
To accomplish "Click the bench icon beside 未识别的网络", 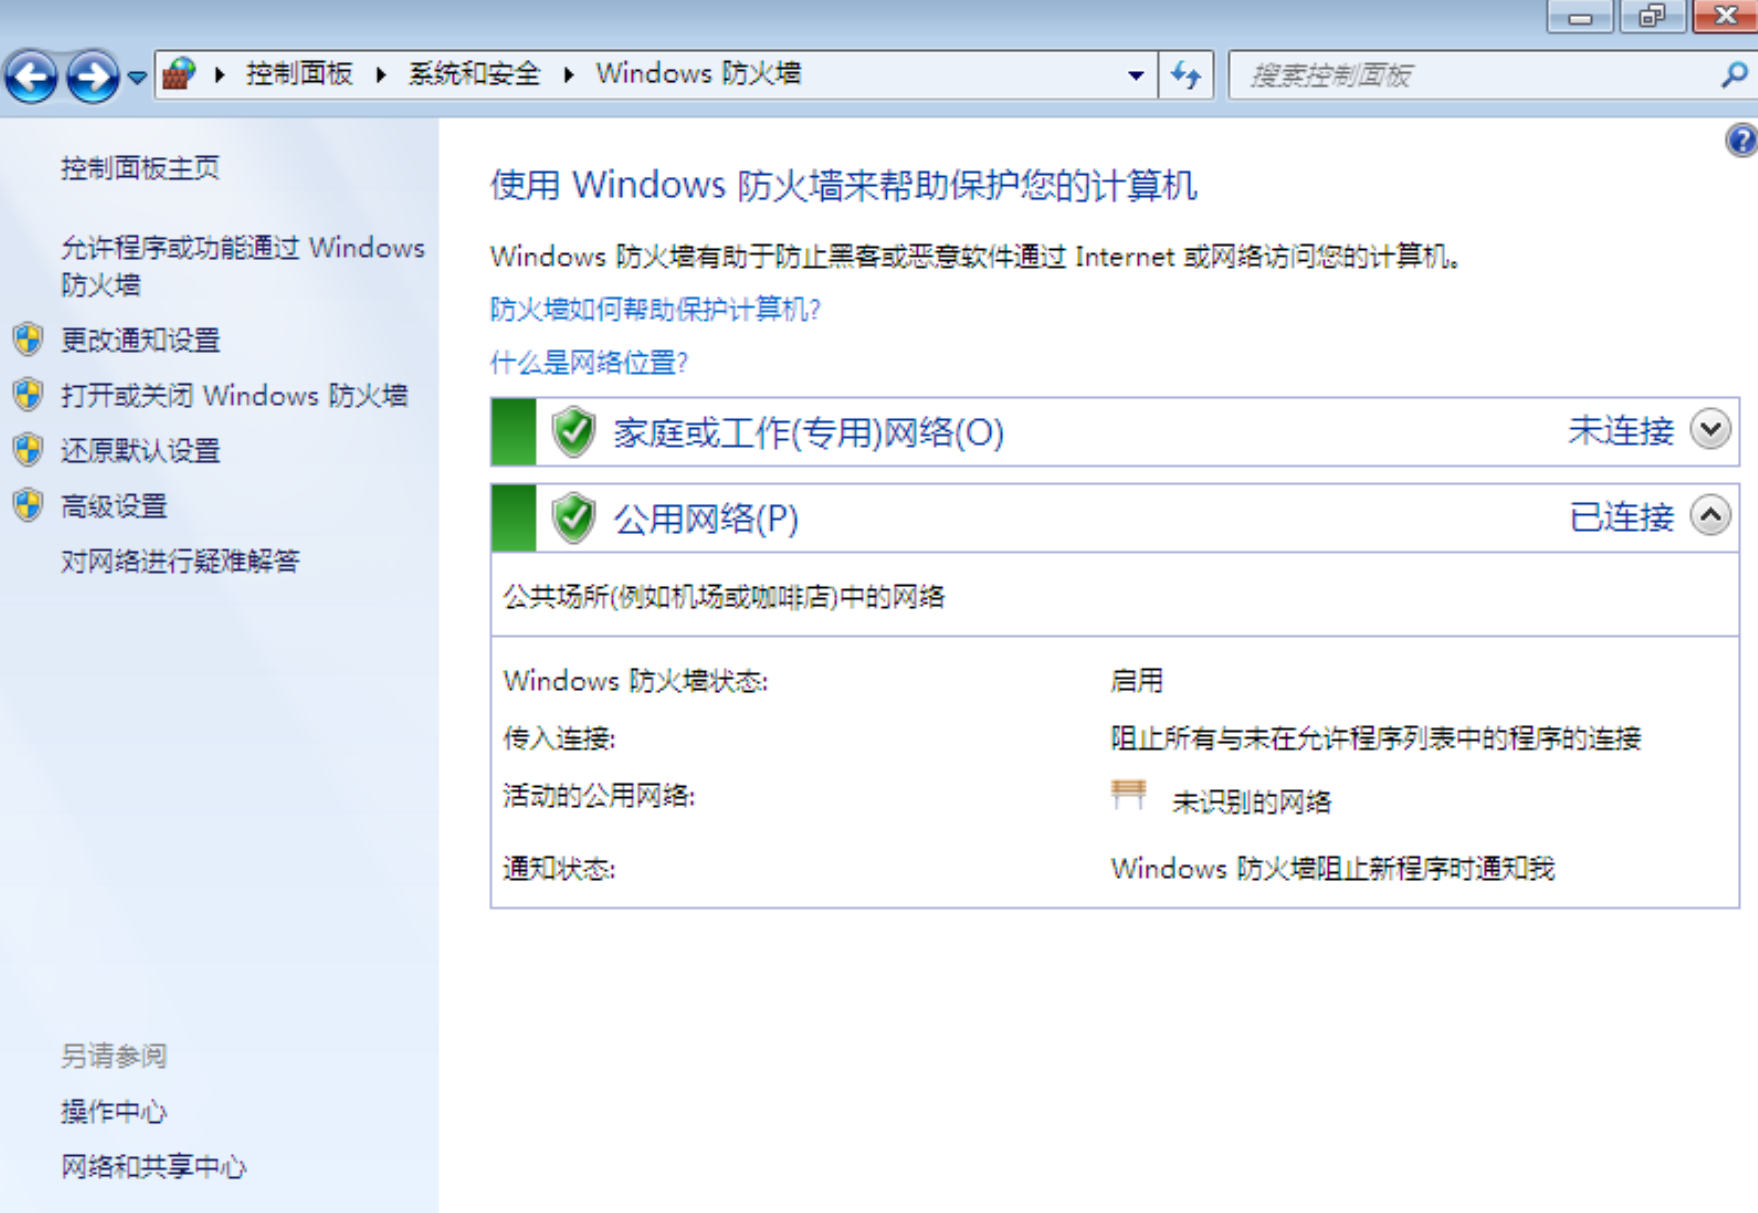I will click(1128, 795).
